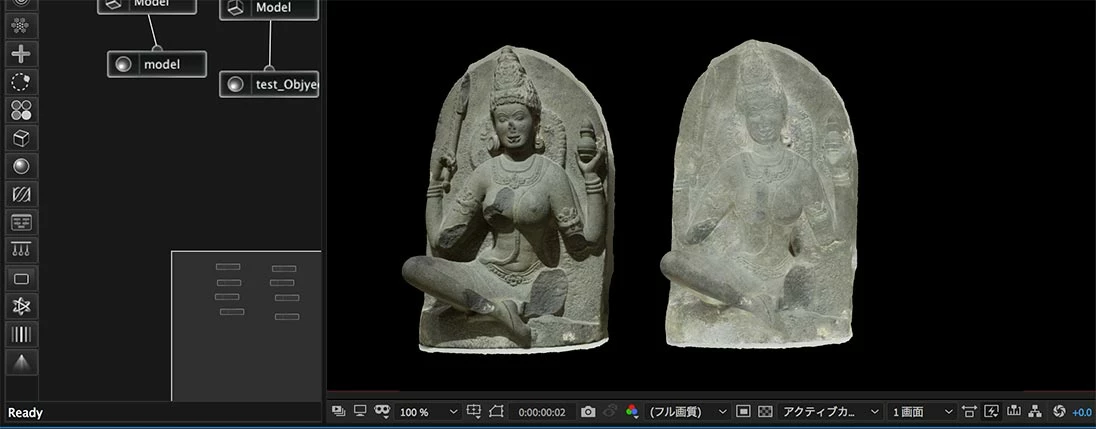The height and width of the screenshot is (429, 1096).
Task: Click the reset exposure aperture icon
Action: (x=1059, y=412)
